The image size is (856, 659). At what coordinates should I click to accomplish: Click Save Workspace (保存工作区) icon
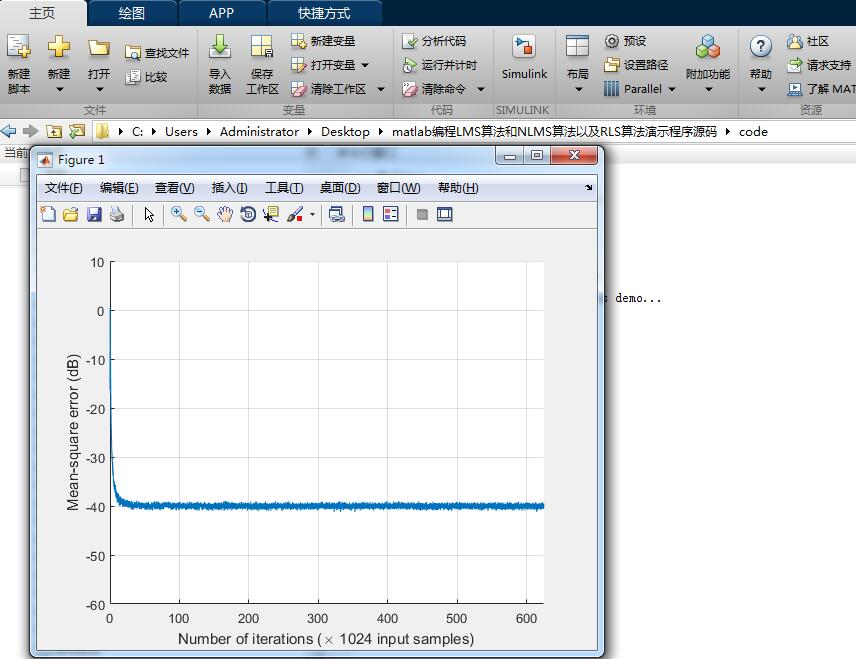point(261,46)
